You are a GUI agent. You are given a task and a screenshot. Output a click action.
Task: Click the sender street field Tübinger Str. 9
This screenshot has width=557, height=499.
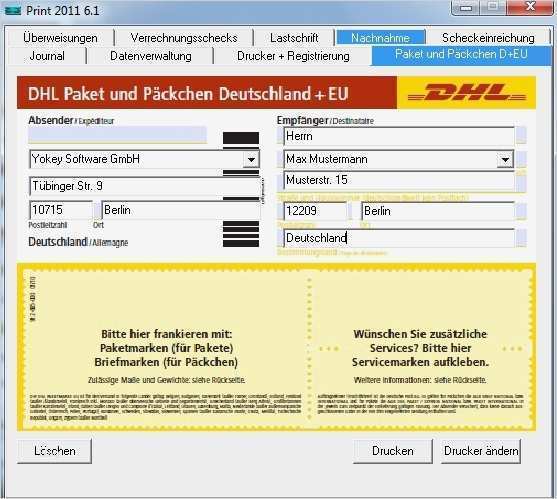[x=145, y=186]
